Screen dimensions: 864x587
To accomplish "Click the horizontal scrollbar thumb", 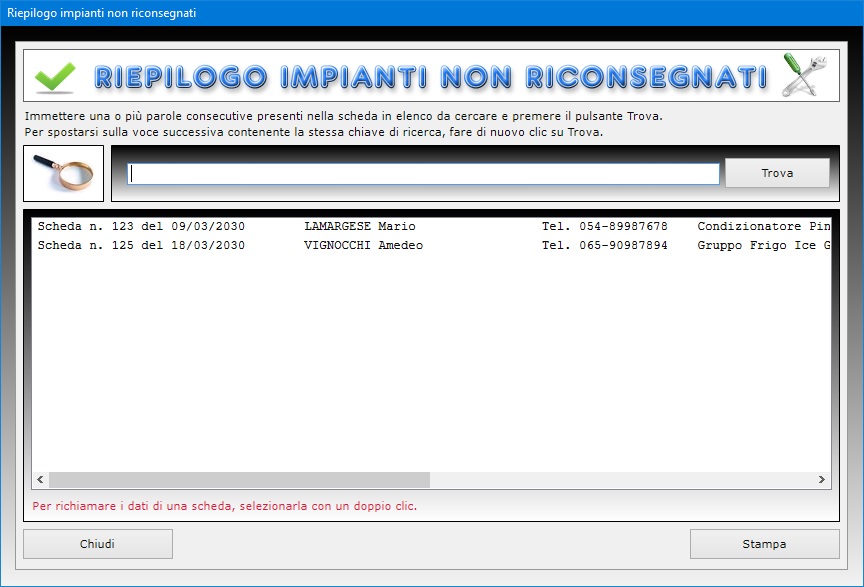I will pyautogui.click(x=238, y=480).
